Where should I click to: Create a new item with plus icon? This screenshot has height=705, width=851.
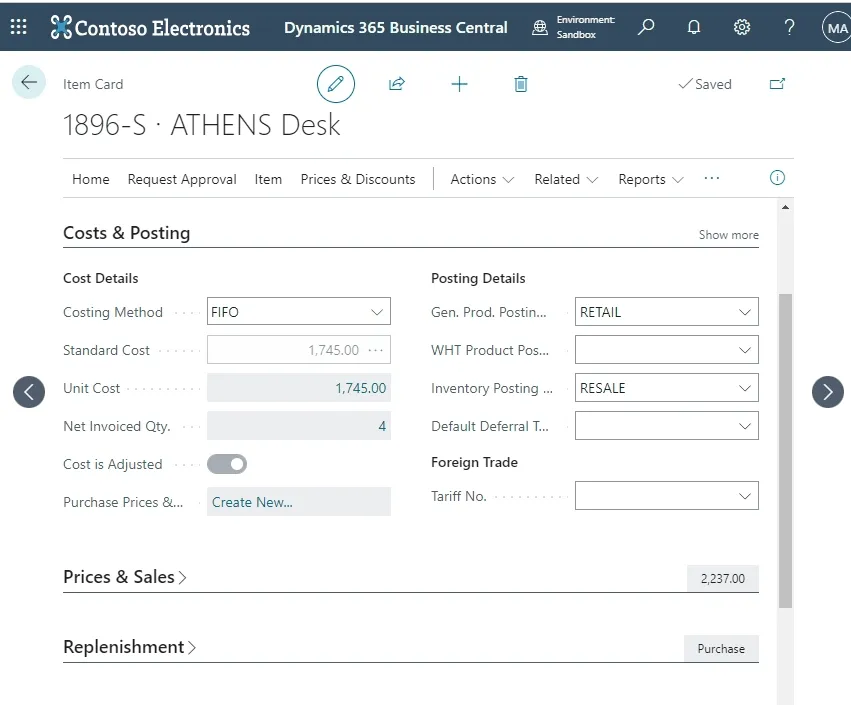[459, 84]
